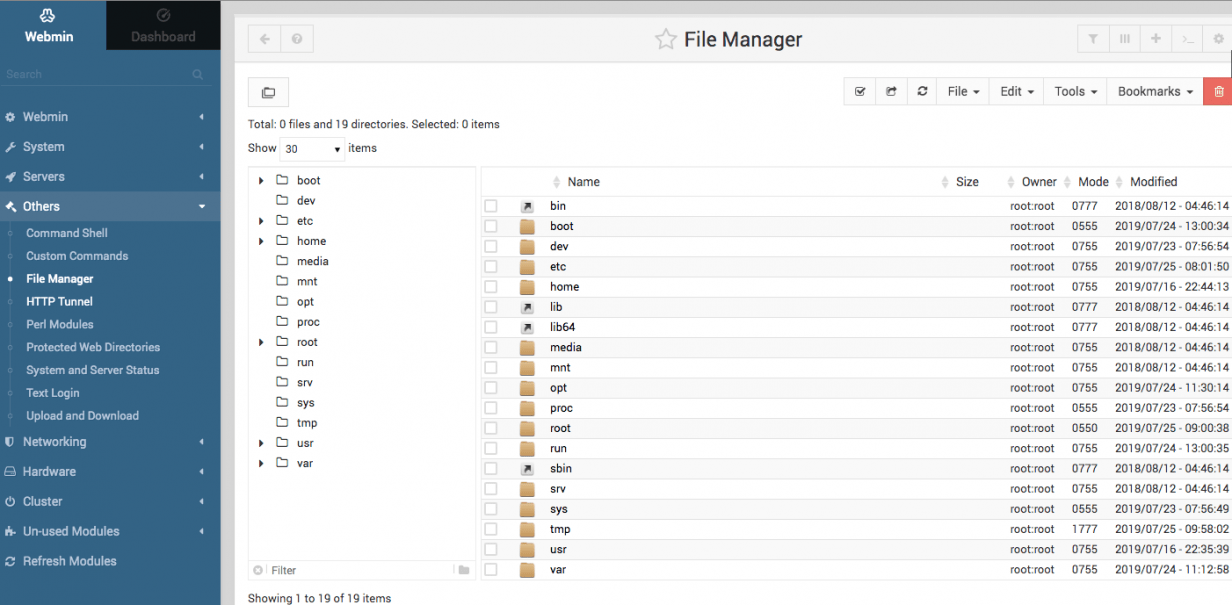Open the srv directory name link

click(558, 489)
